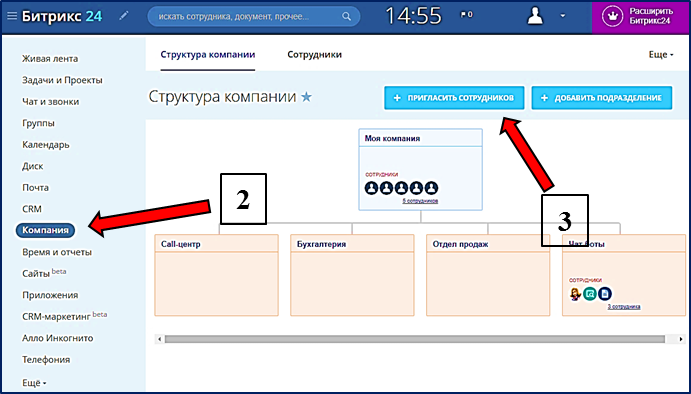Open the 3 сотрудника link
This screenshot has height=394, width=691.
[624, 307]
